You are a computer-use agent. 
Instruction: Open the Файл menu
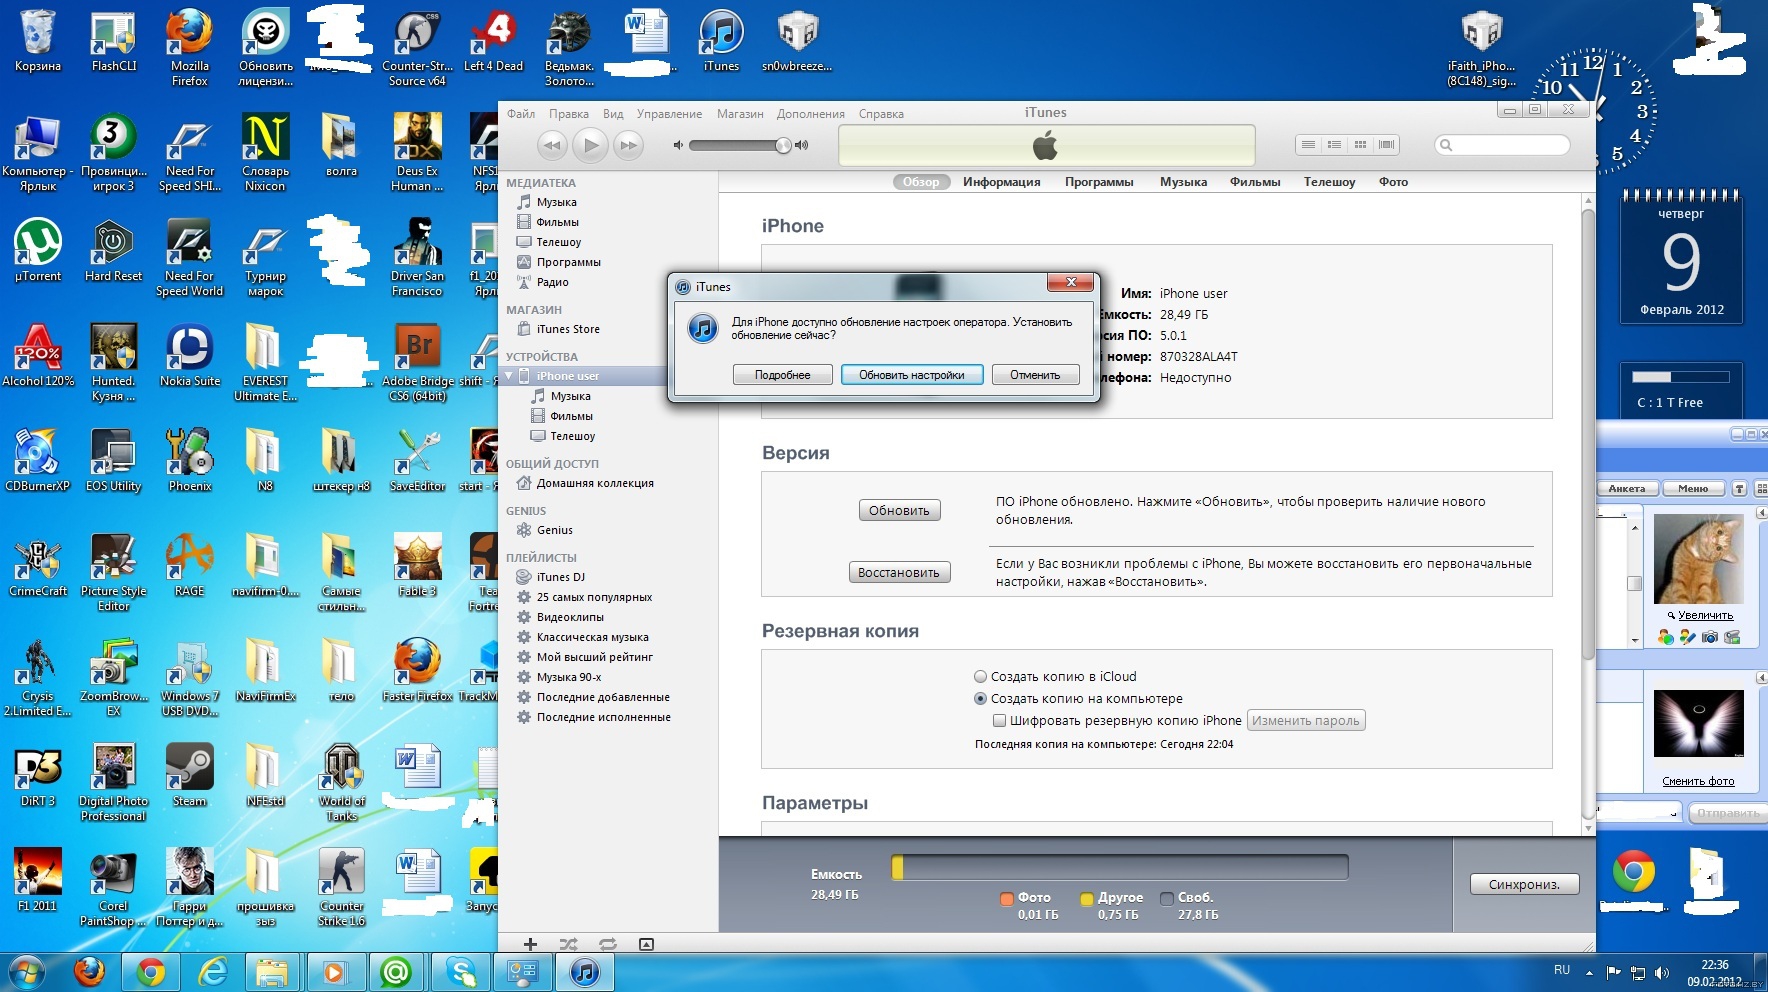[x=521, y=114]
